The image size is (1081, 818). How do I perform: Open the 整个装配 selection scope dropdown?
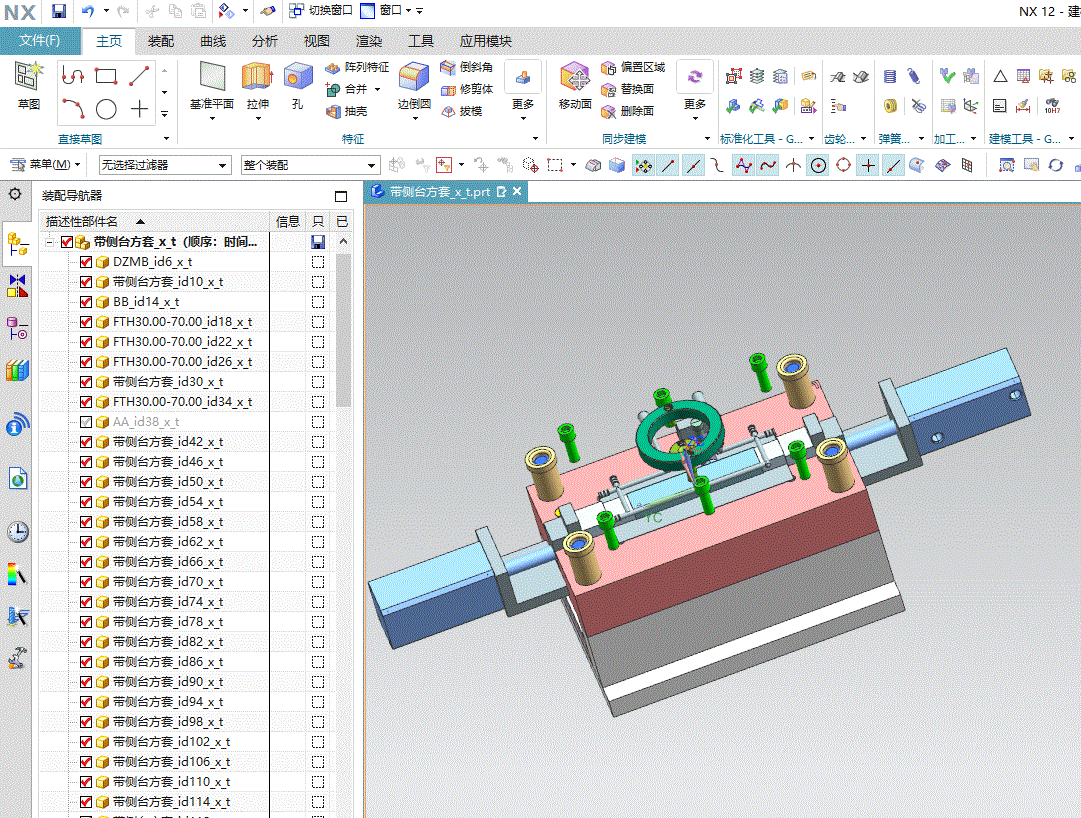pos(310,165)
